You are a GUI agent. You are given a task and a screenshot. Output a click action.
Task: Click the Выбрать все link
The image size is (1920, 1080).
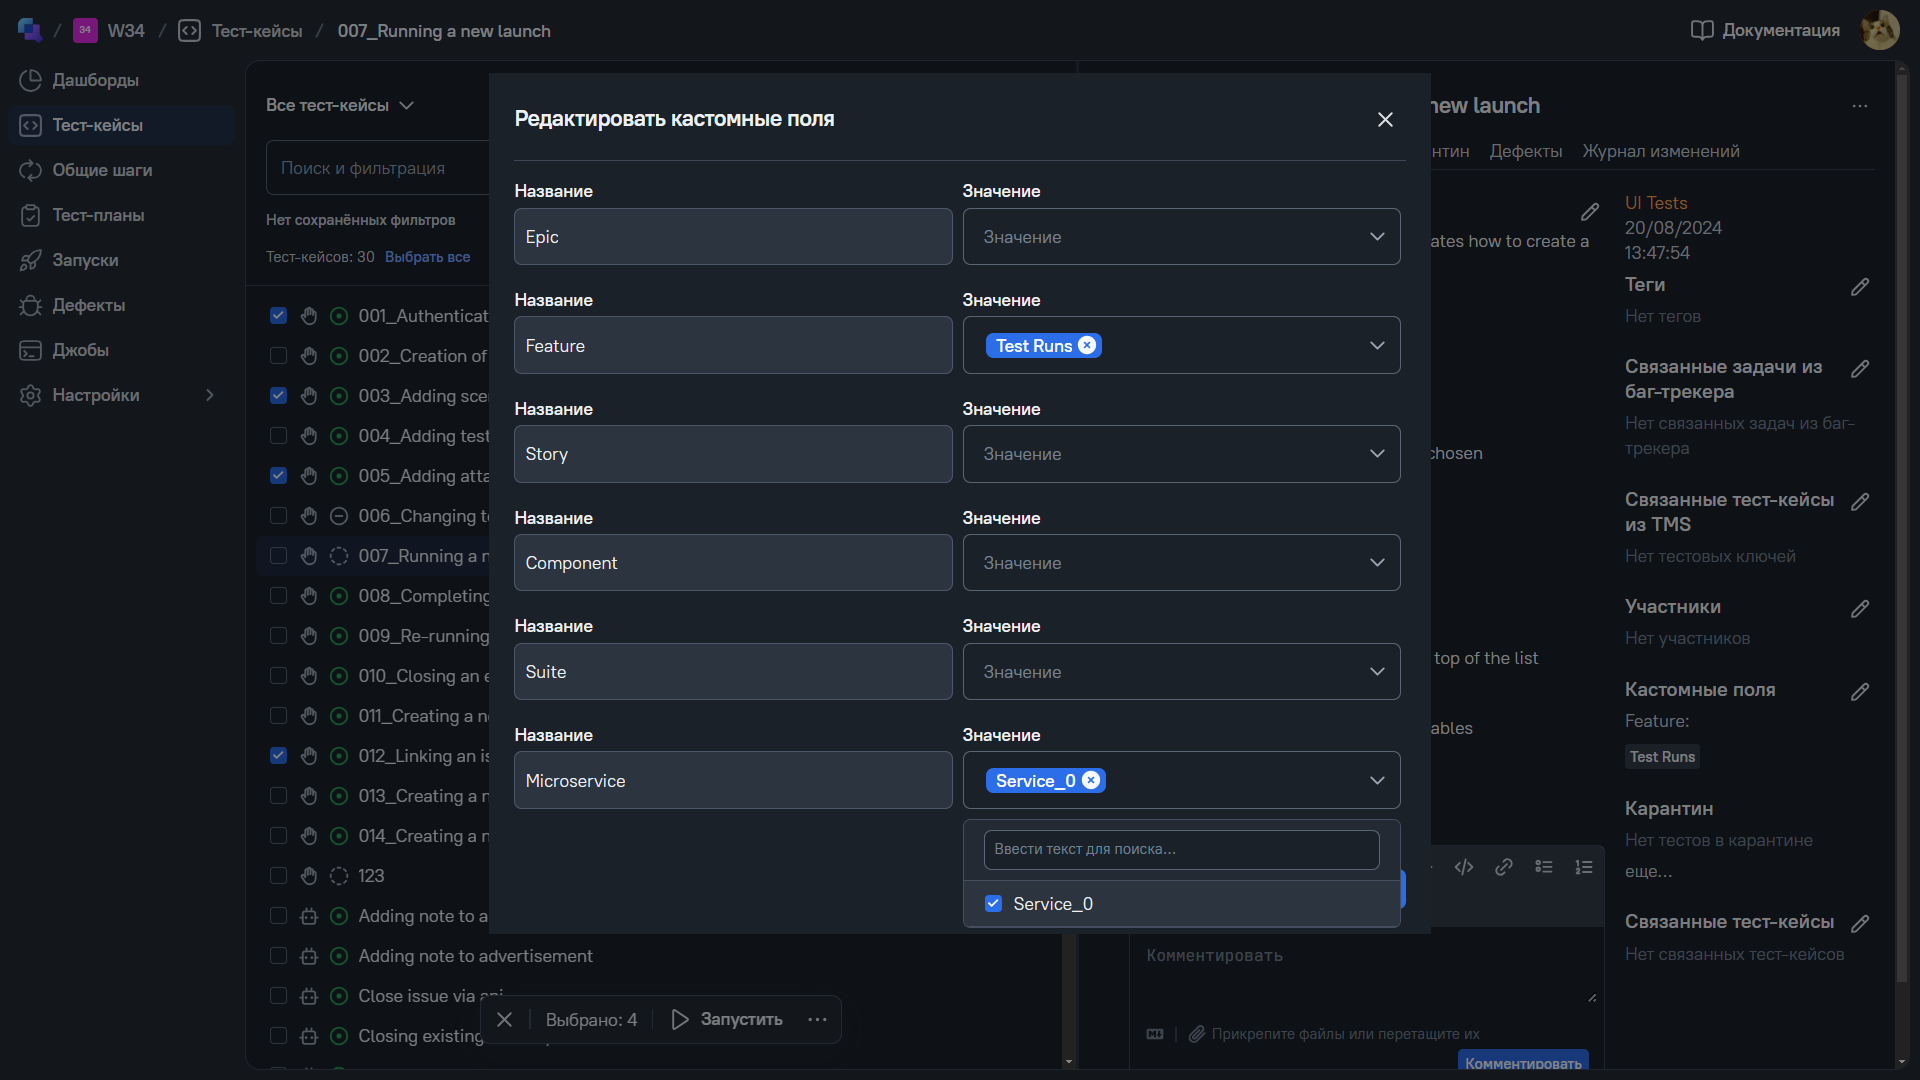tap(427, 257)
